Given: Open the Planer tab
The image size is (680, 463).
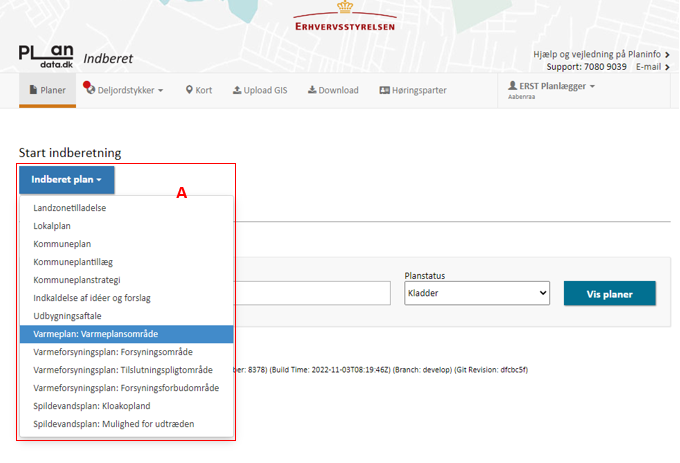Looking at the screenshot, I should 47,90.
